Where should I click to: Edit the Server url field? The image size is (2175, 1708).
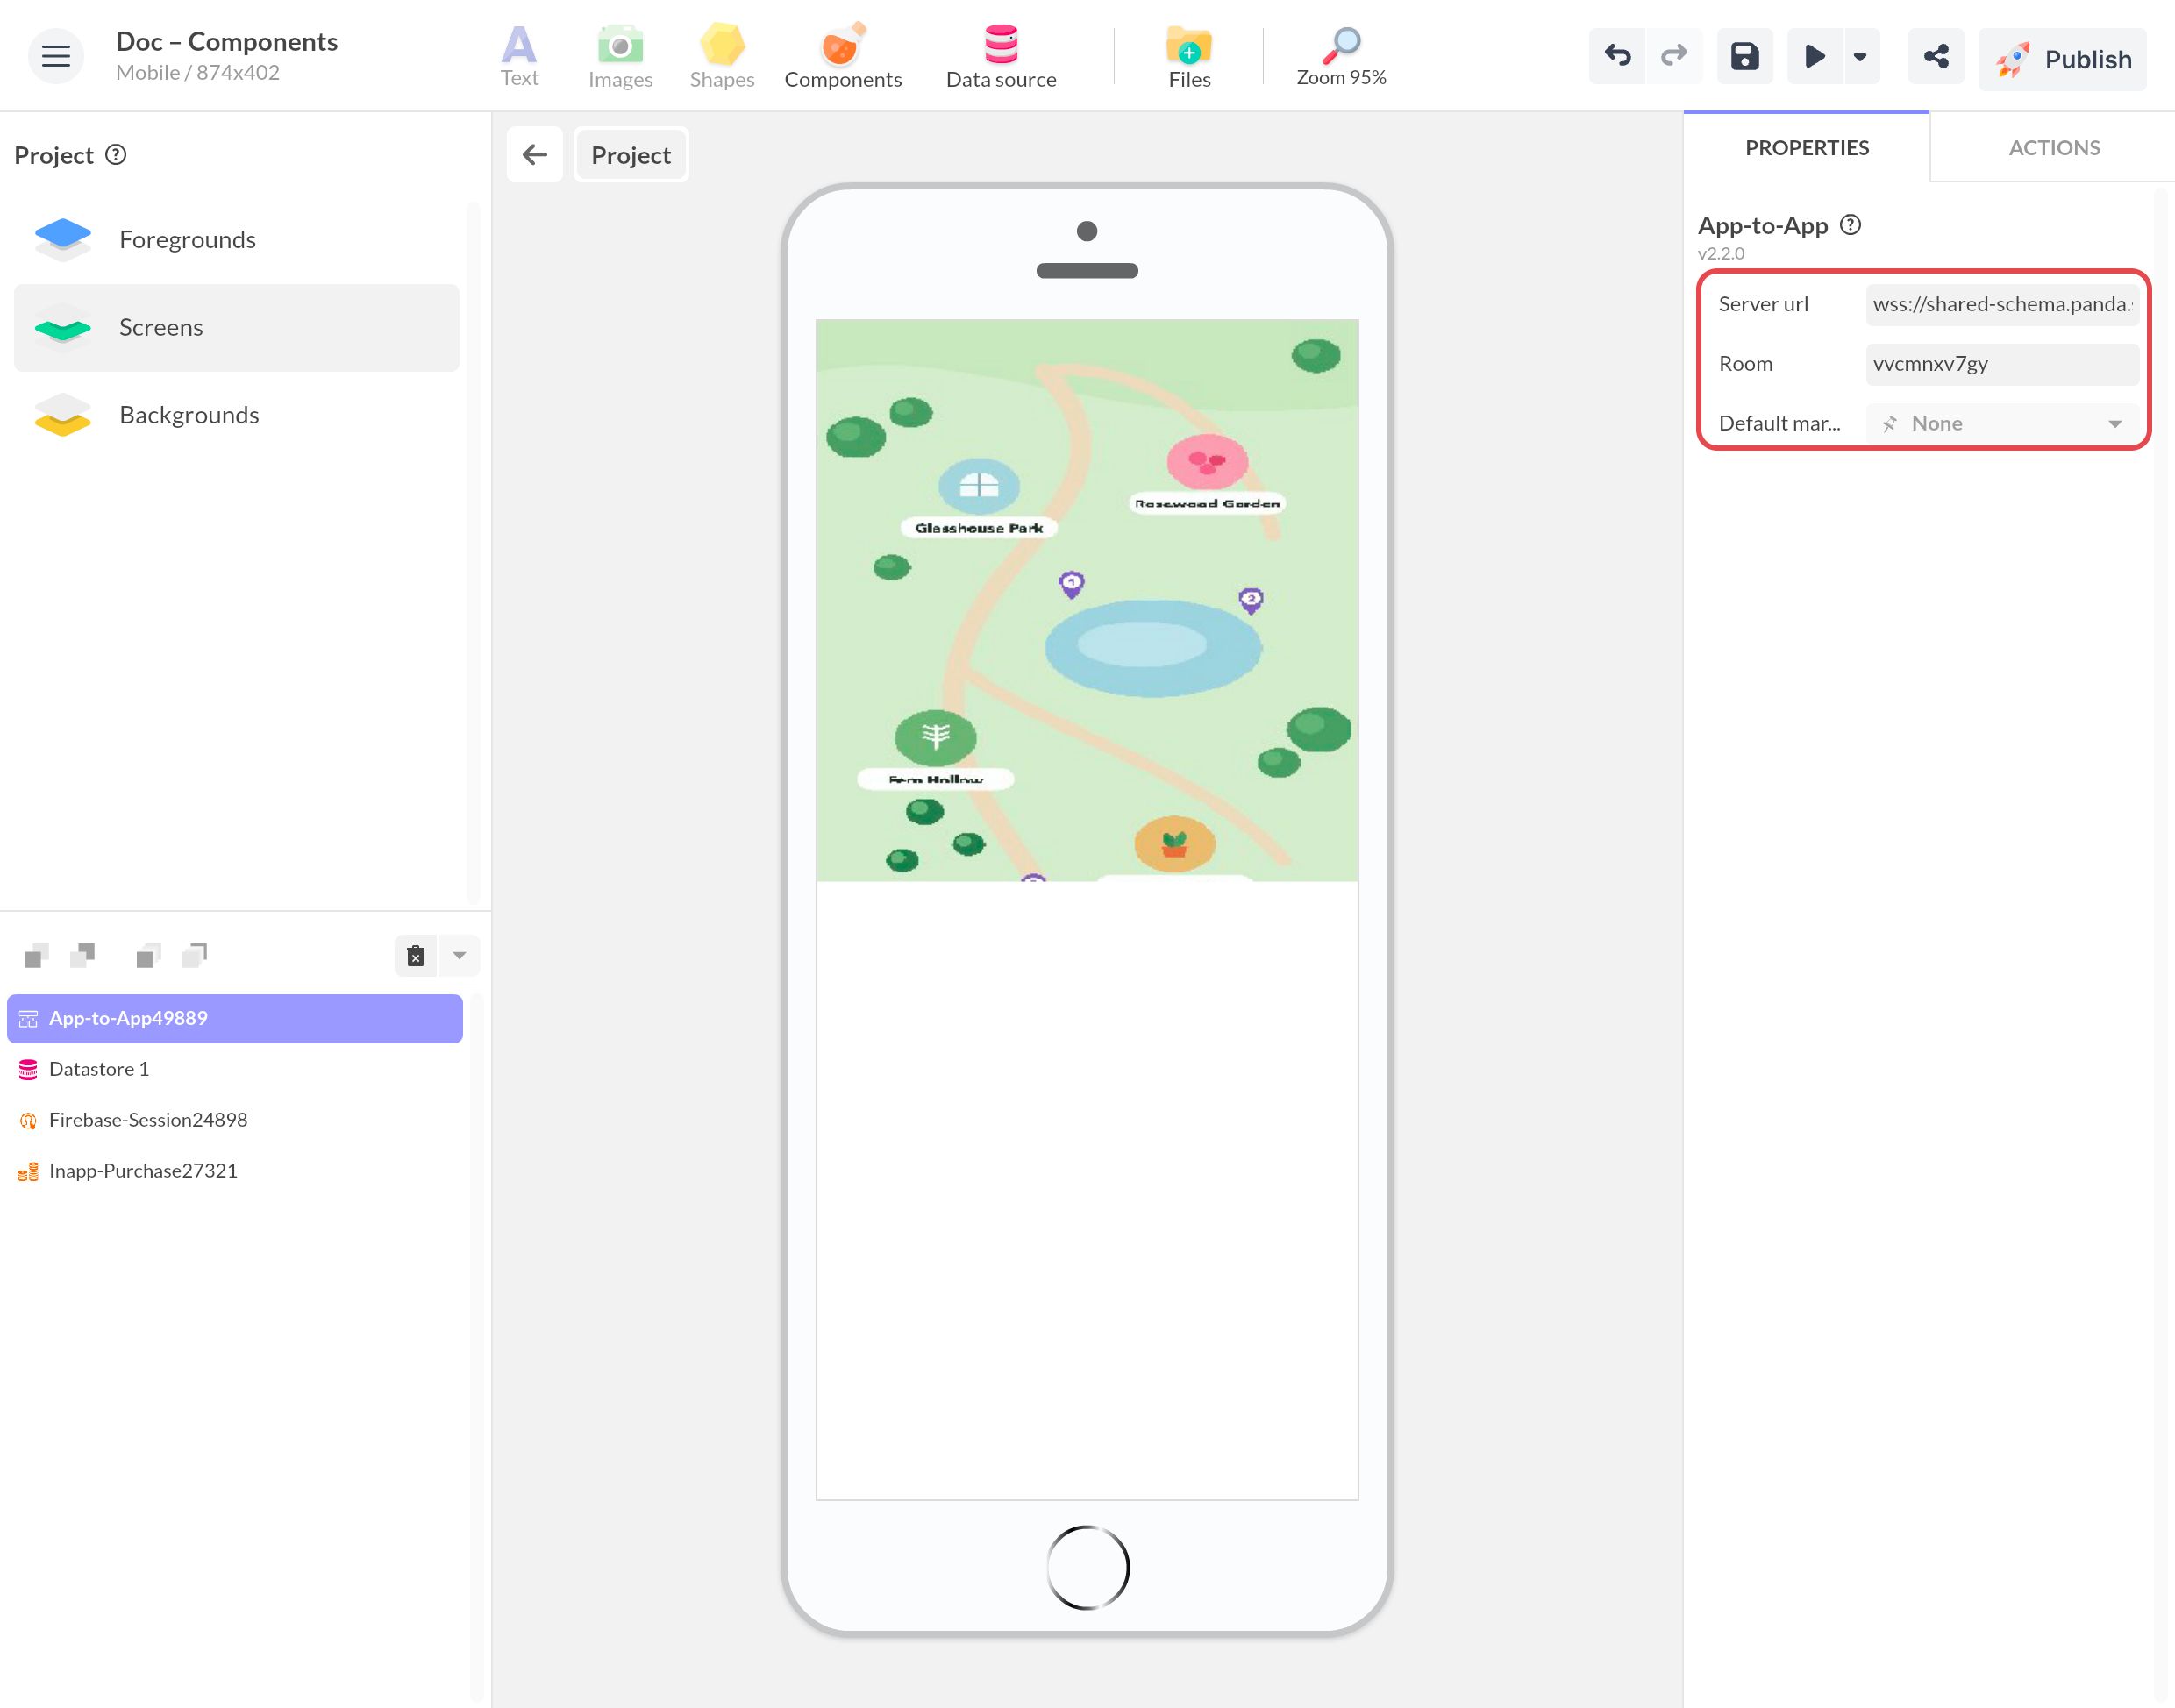[2001, 304]
